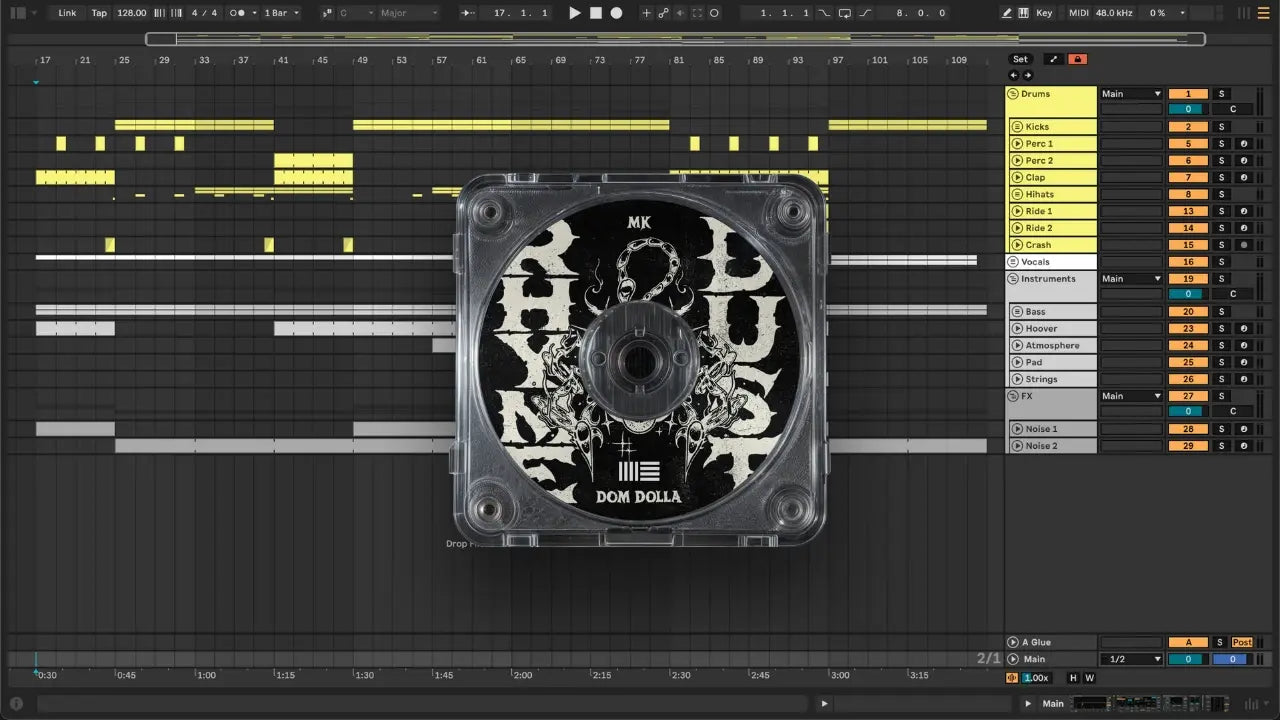
Task: Adjust the Drums group volume slider
Action: pyautogui.click(x=1188, y=110)
